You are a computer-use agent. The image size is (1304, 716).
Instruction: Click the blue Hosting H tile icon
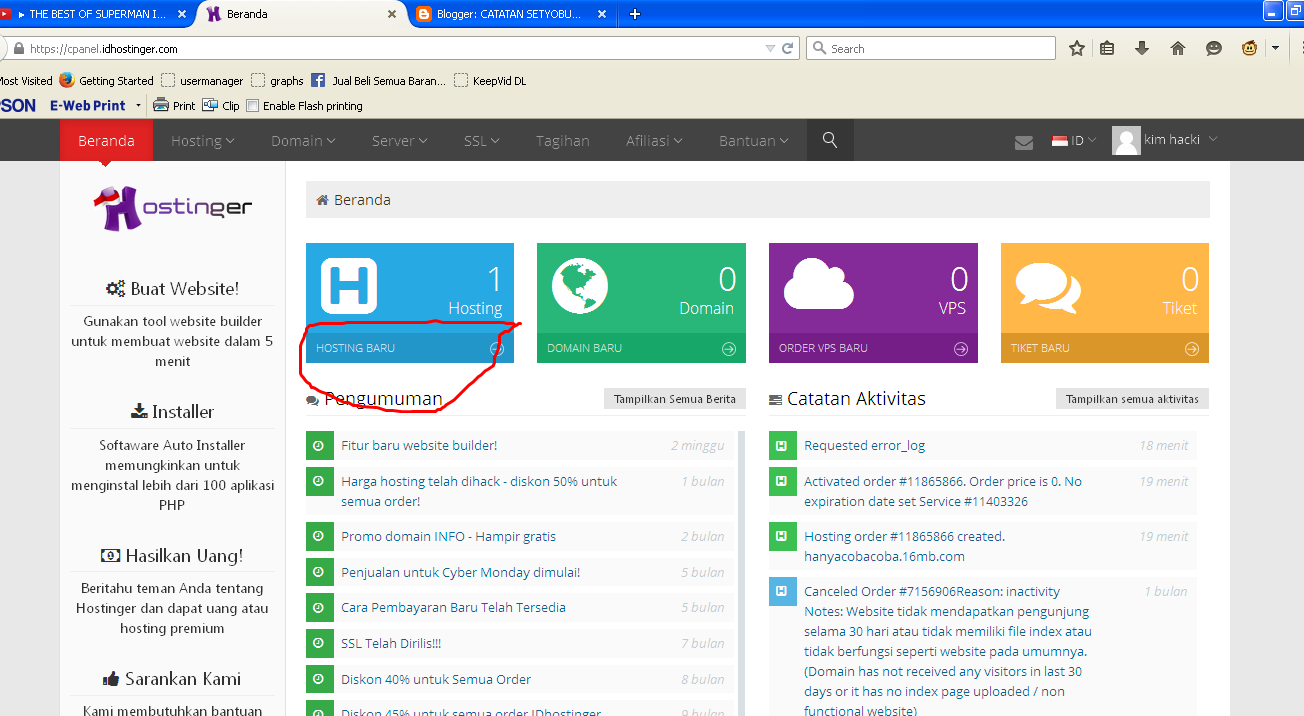coord(349,284)
